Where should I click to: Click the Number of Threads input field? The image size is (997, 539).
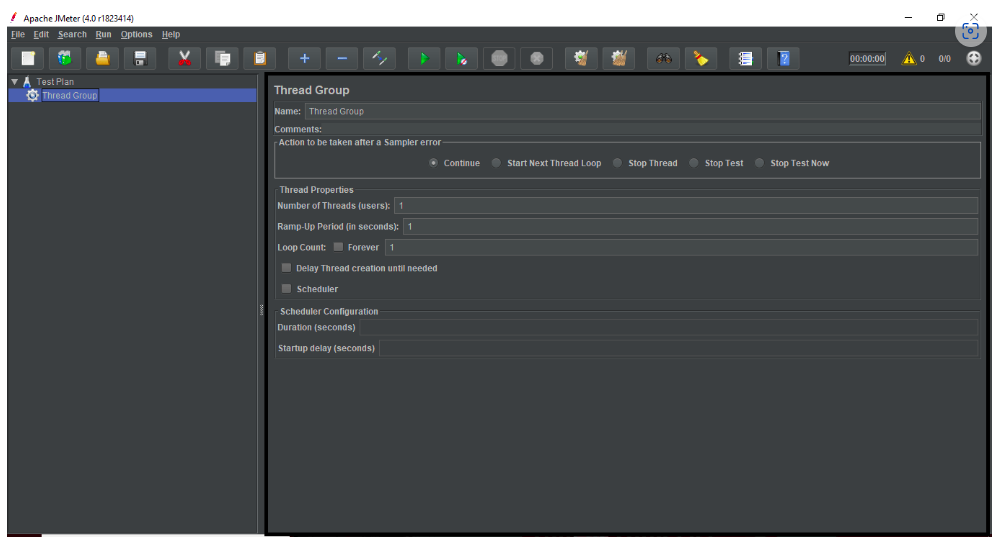[685, 206]
